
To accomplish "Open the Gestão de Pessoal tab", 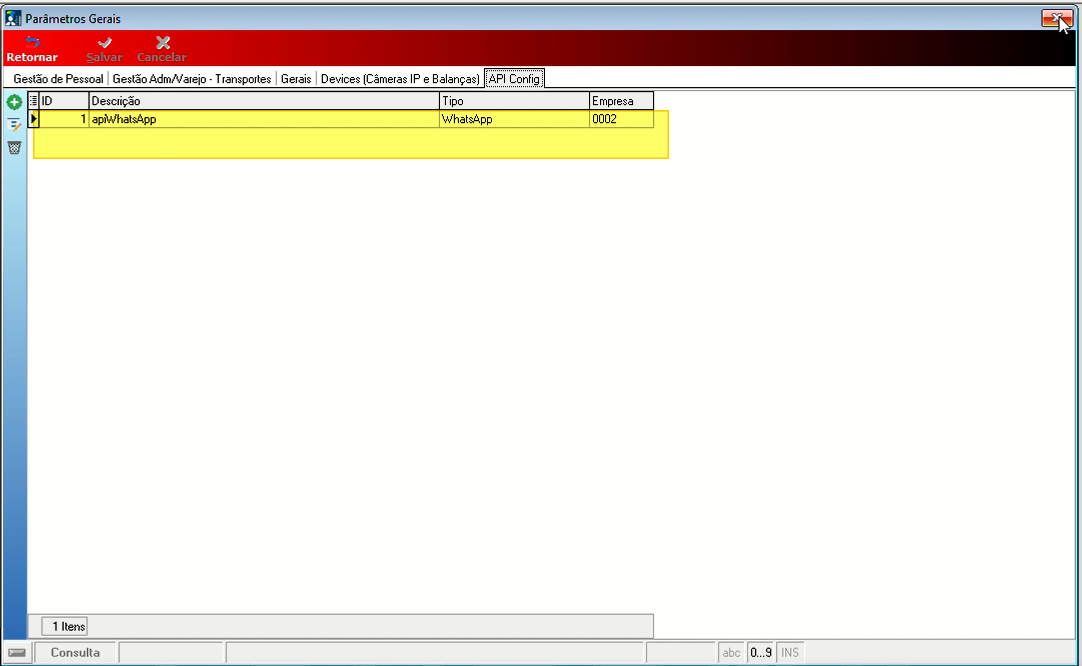I will [58, 79].
